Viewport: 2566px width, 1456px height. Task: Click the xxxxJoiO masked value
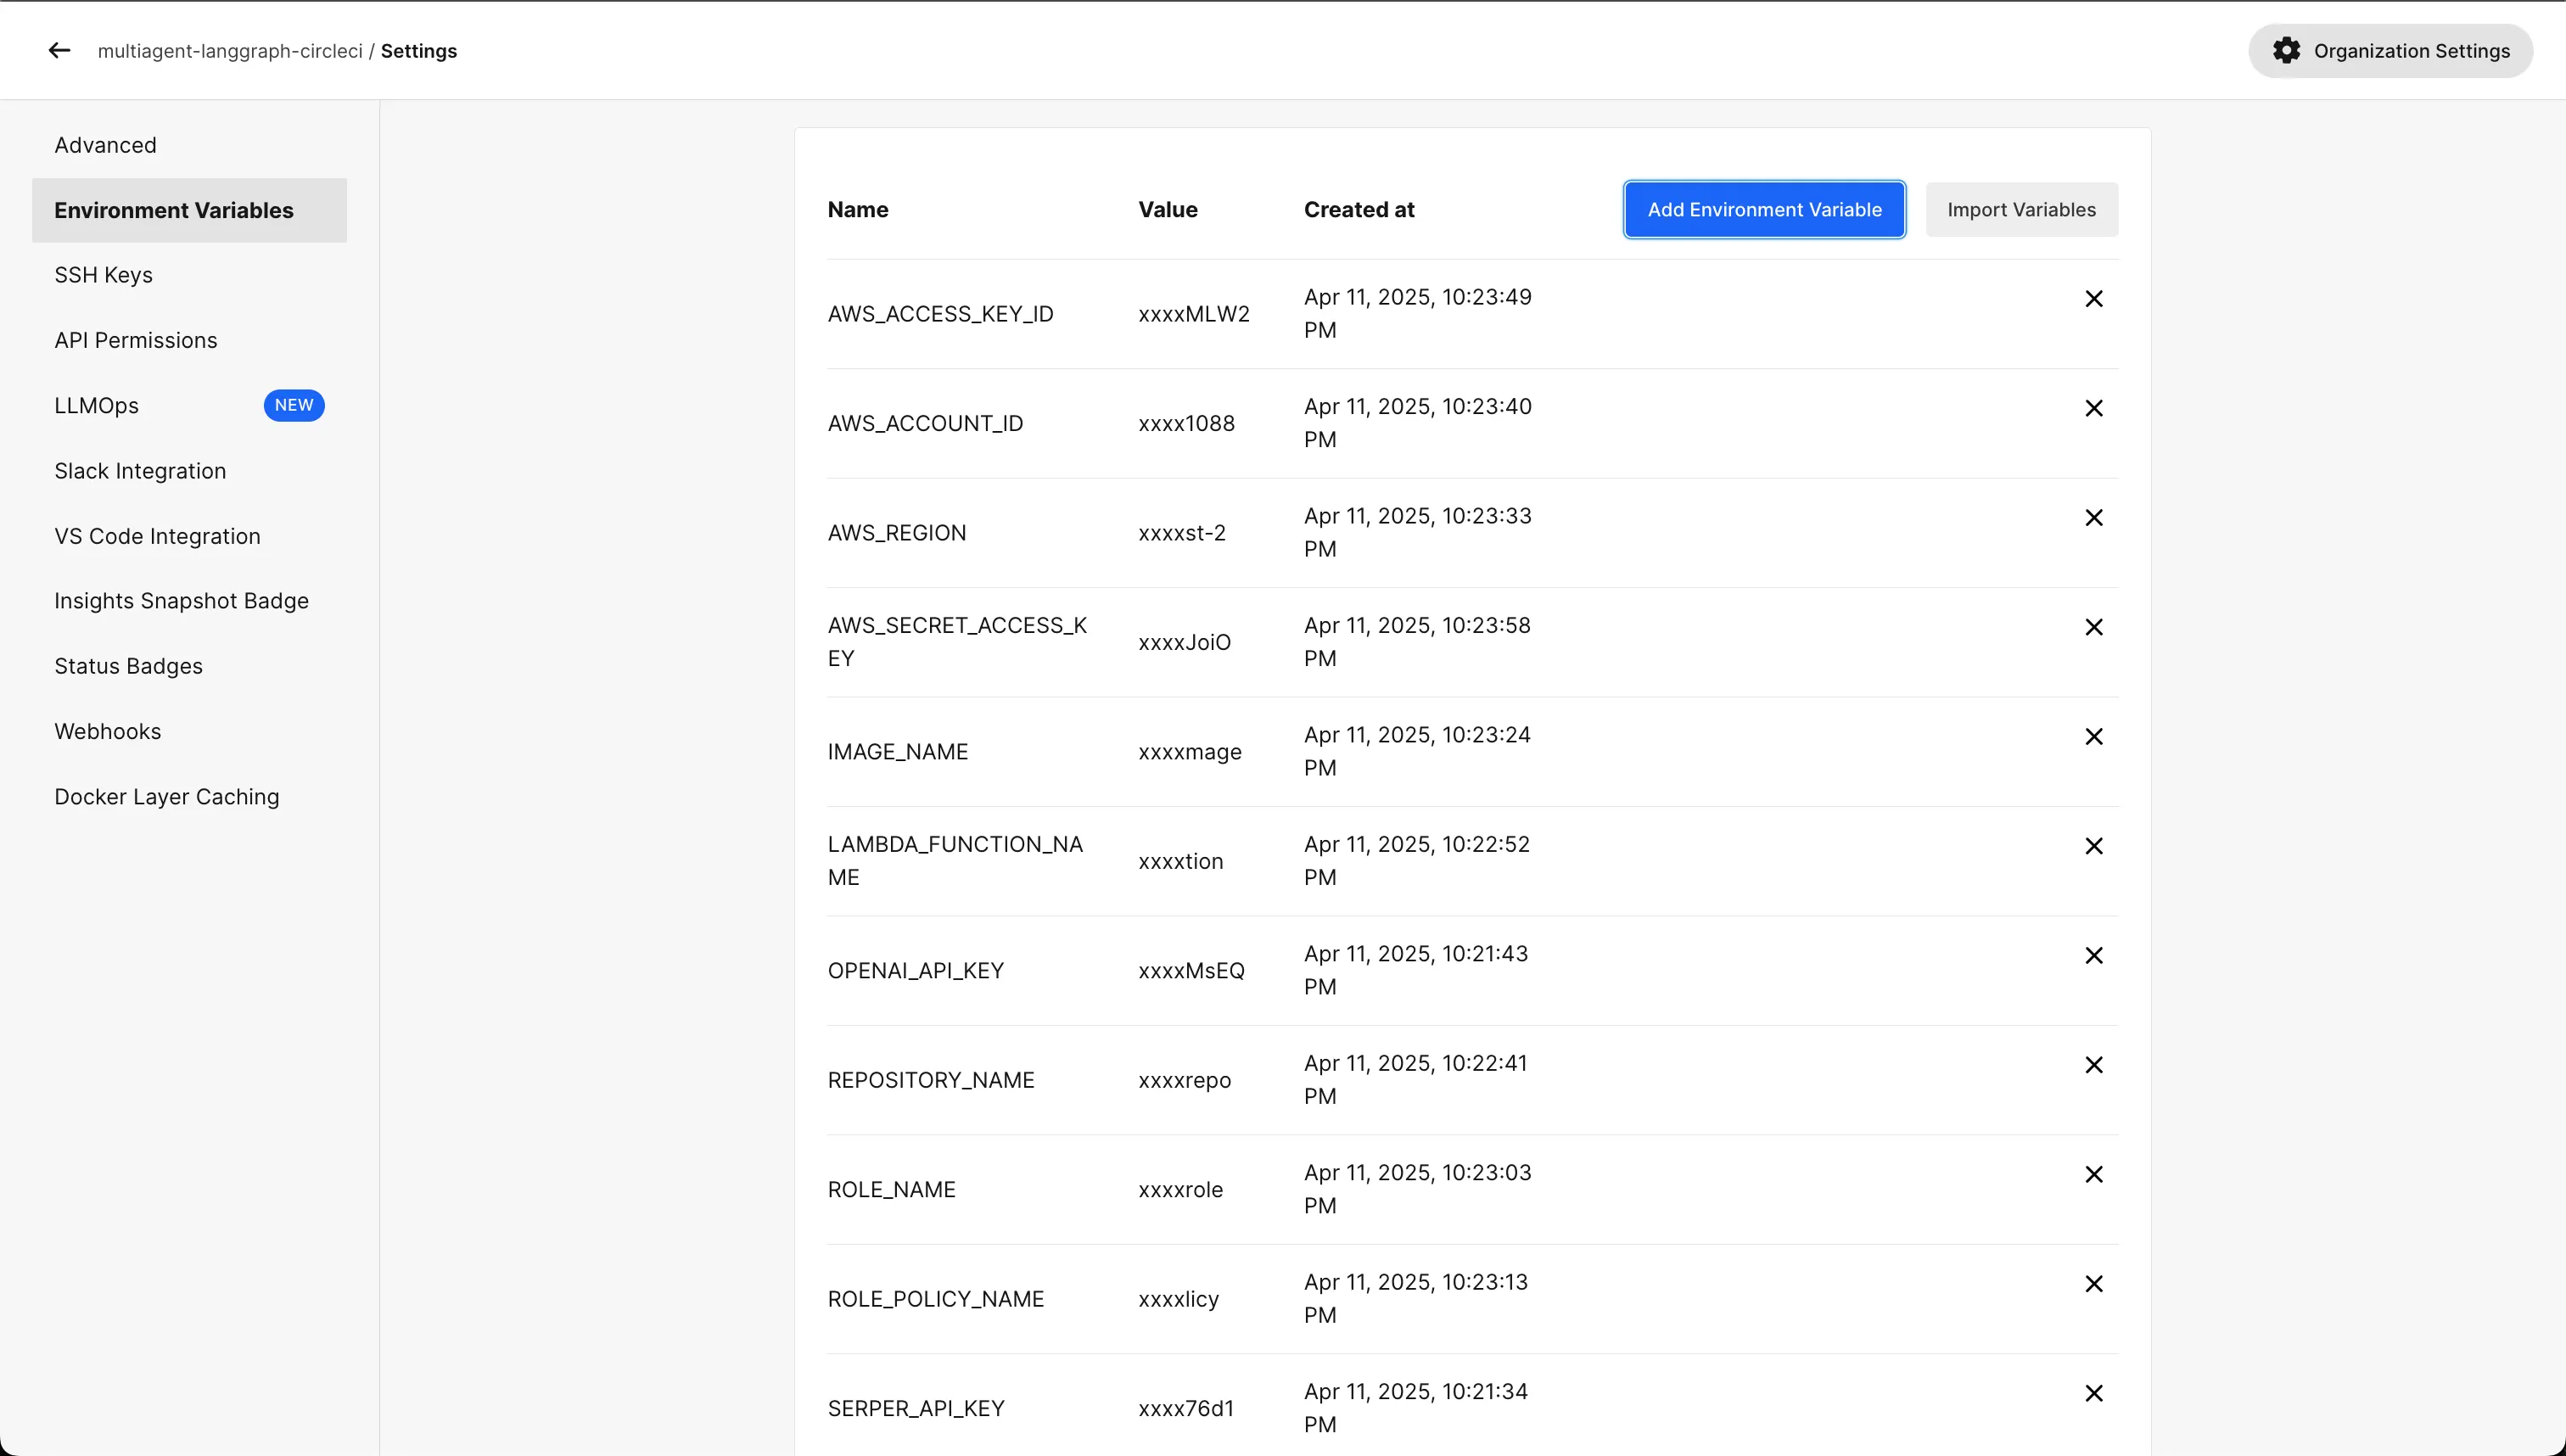pyautogui.click(x=1184, y=642)
